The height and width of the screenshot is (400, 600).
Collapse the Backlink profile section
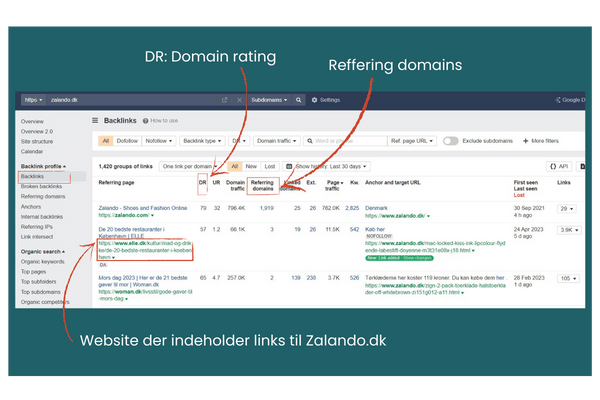(43, 166)
